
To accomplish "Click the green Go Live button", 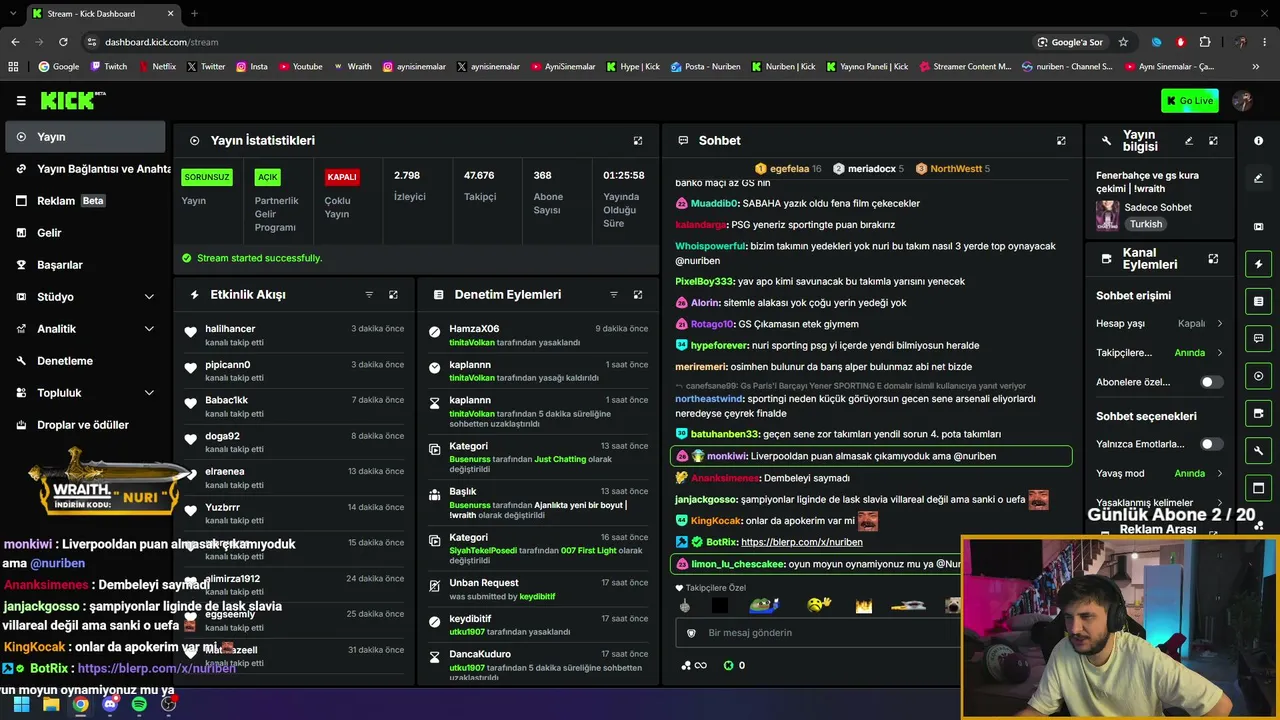I will [1190, 100].
